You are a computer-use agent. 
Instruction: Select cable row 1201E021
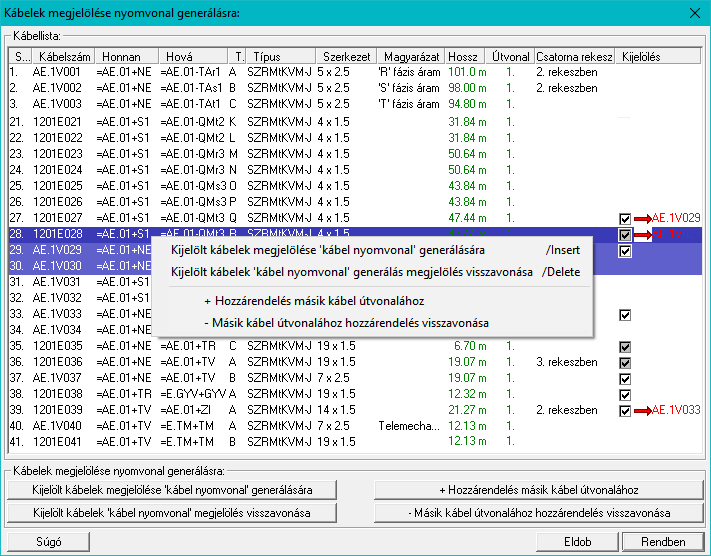click(356, 122)
